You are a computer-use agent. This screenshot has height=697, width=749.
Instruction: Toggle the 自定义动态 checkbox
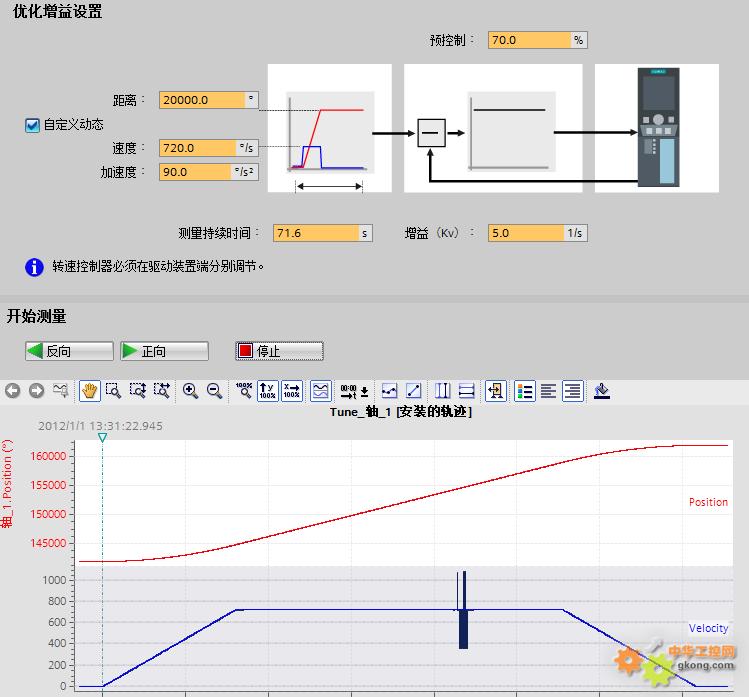tap(32, 125)
